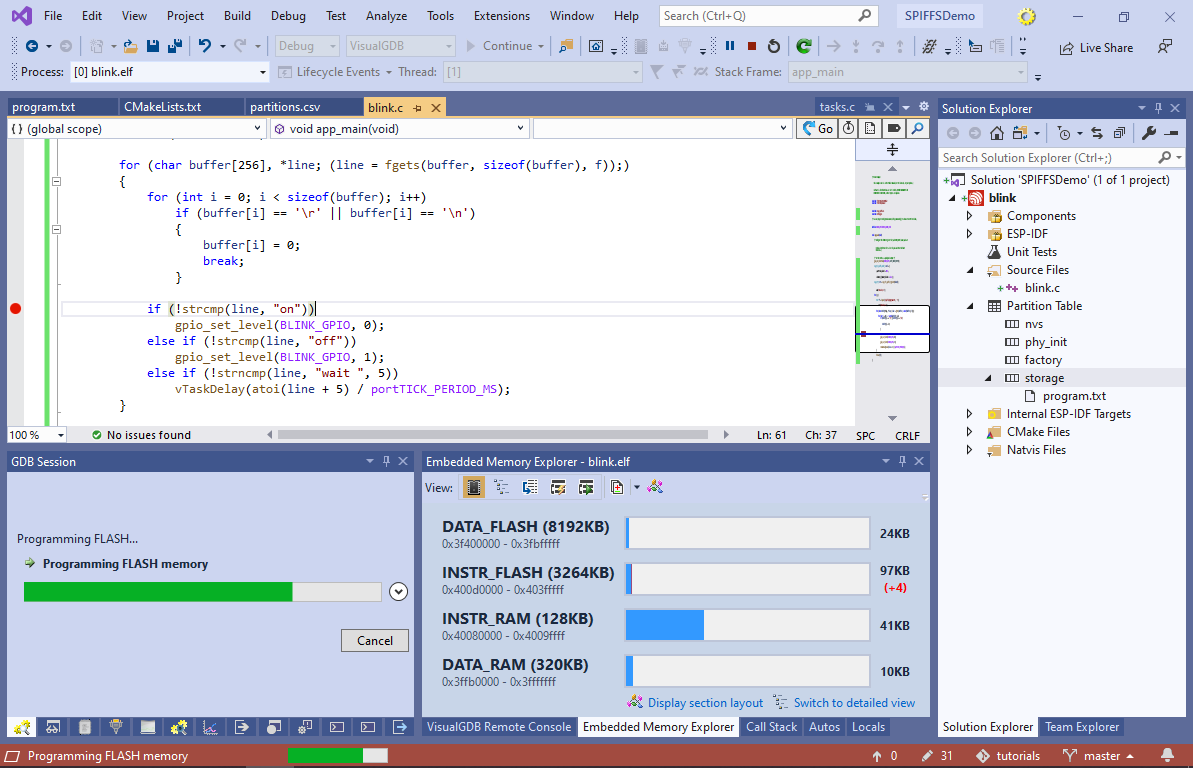
Task: Open Solution Explorer properties wrench icon
Action: pos(1148,133)
